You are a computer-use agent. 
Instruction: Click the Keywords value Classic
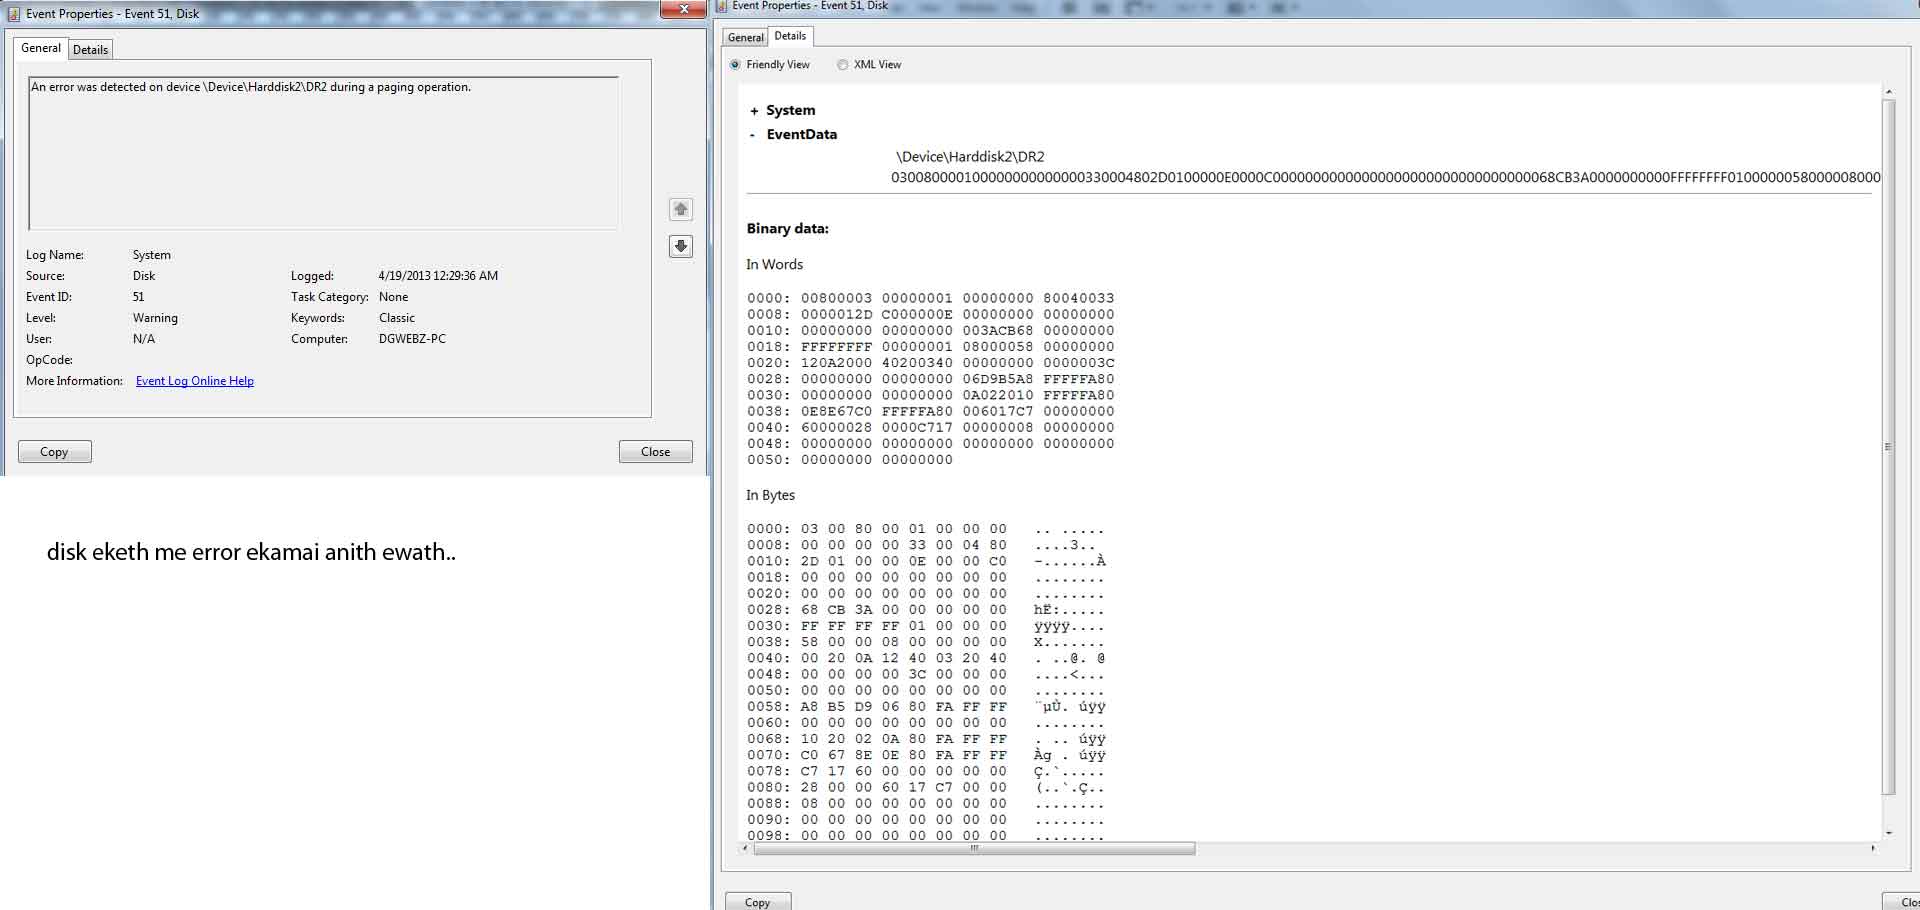tap(397, 318)
